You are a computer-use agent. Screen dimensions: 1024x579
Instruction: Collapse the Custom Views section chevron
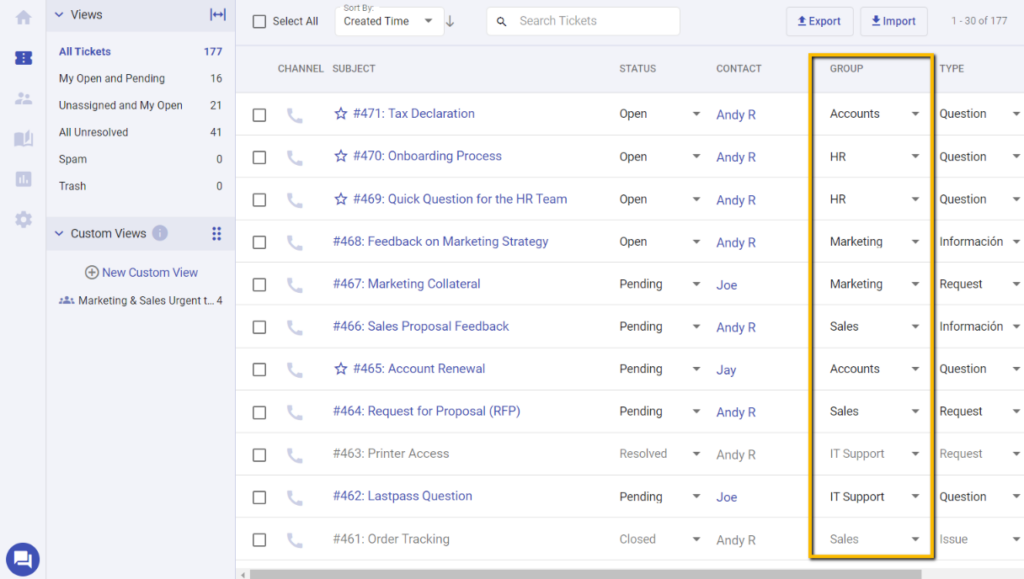[59, 233]
